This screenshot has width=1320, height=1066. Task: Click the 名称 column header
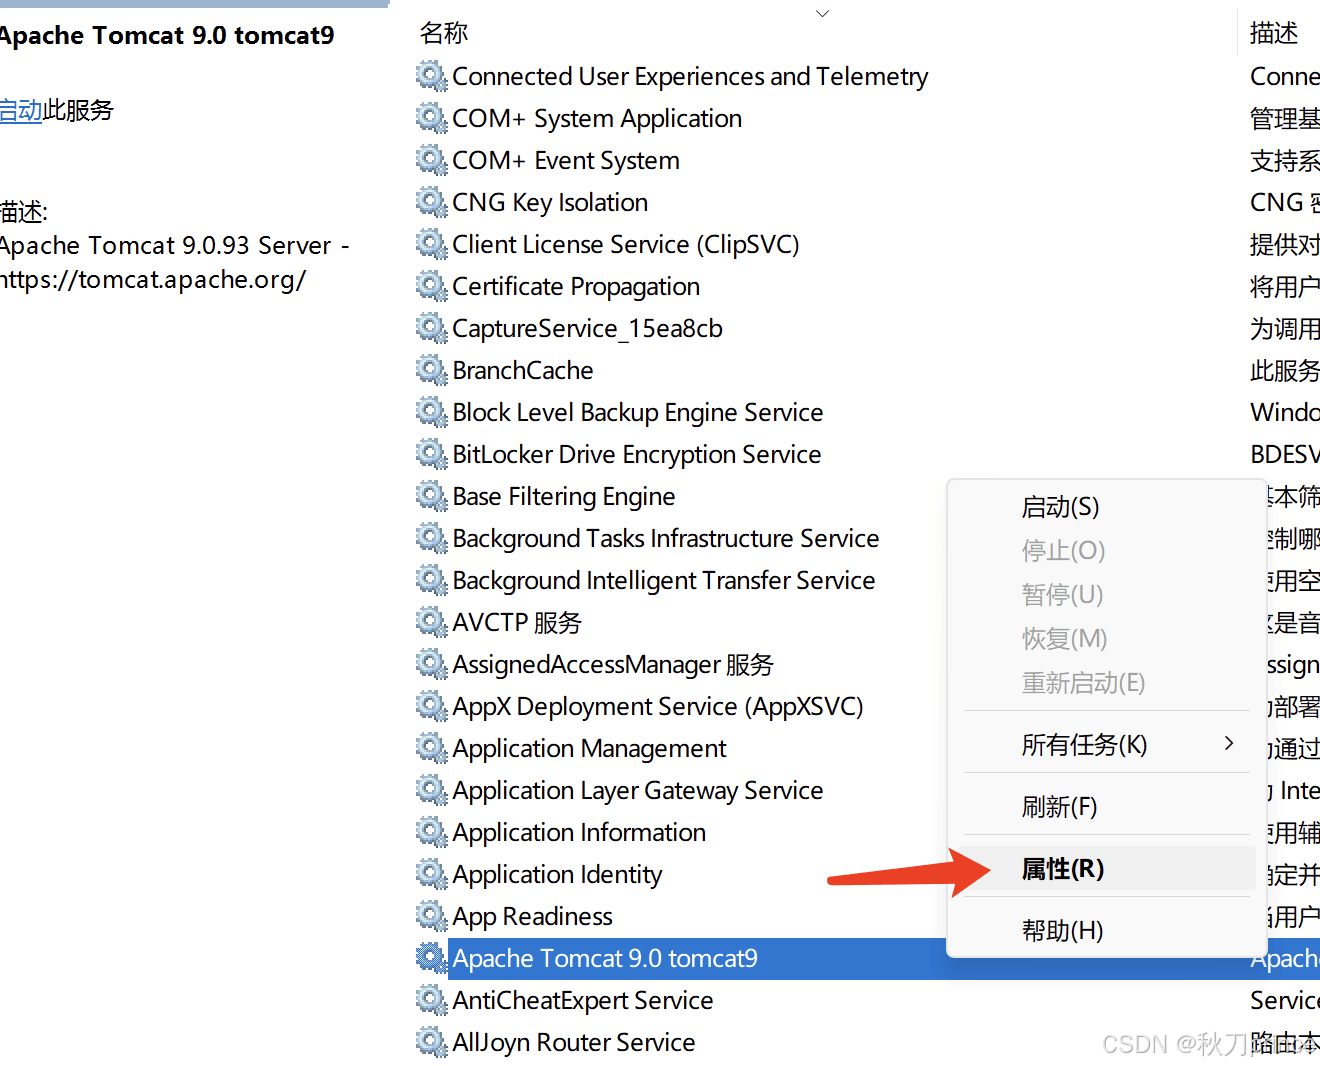coord(444,33)
